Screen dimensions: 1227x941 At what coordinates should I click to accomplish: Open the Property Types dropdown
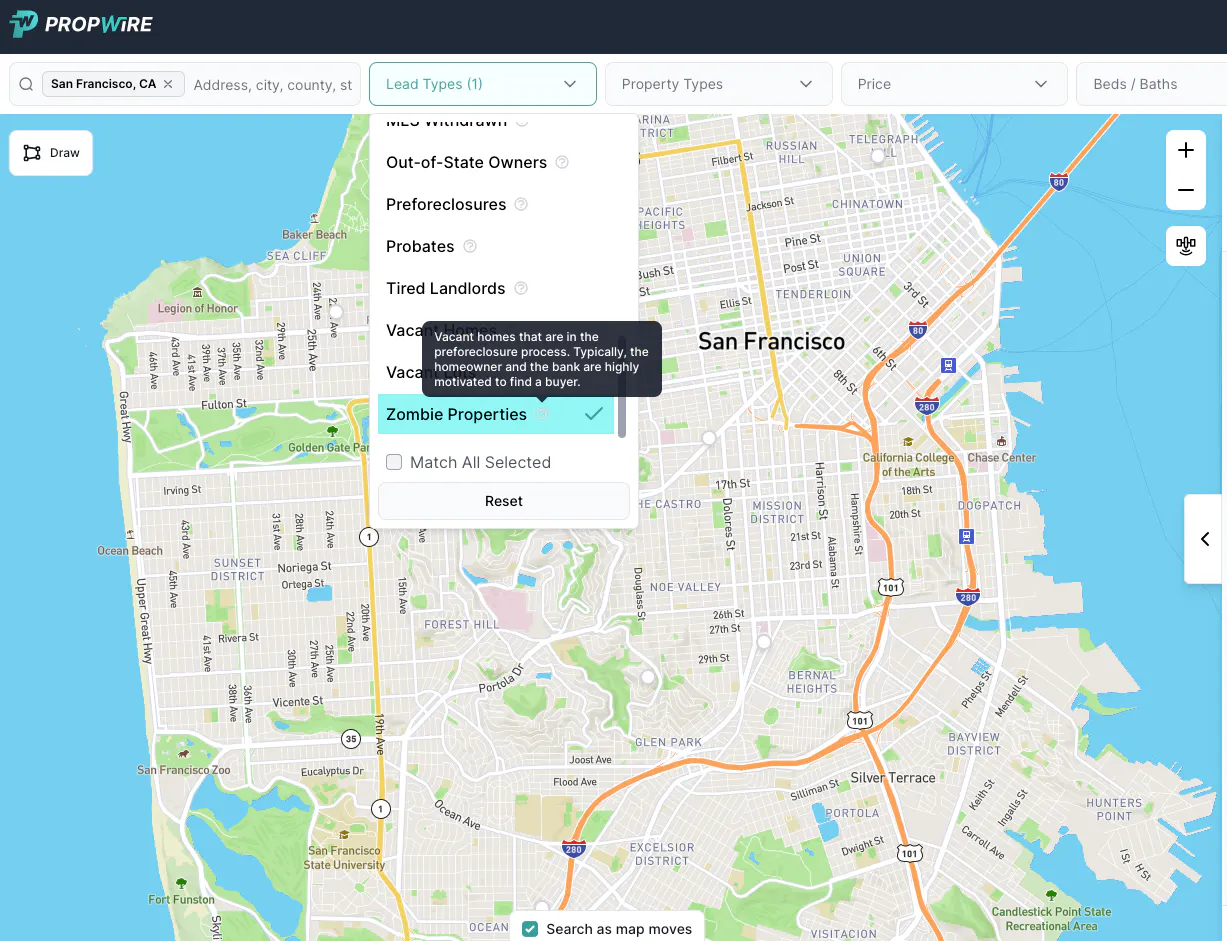(x=718, y=84)
